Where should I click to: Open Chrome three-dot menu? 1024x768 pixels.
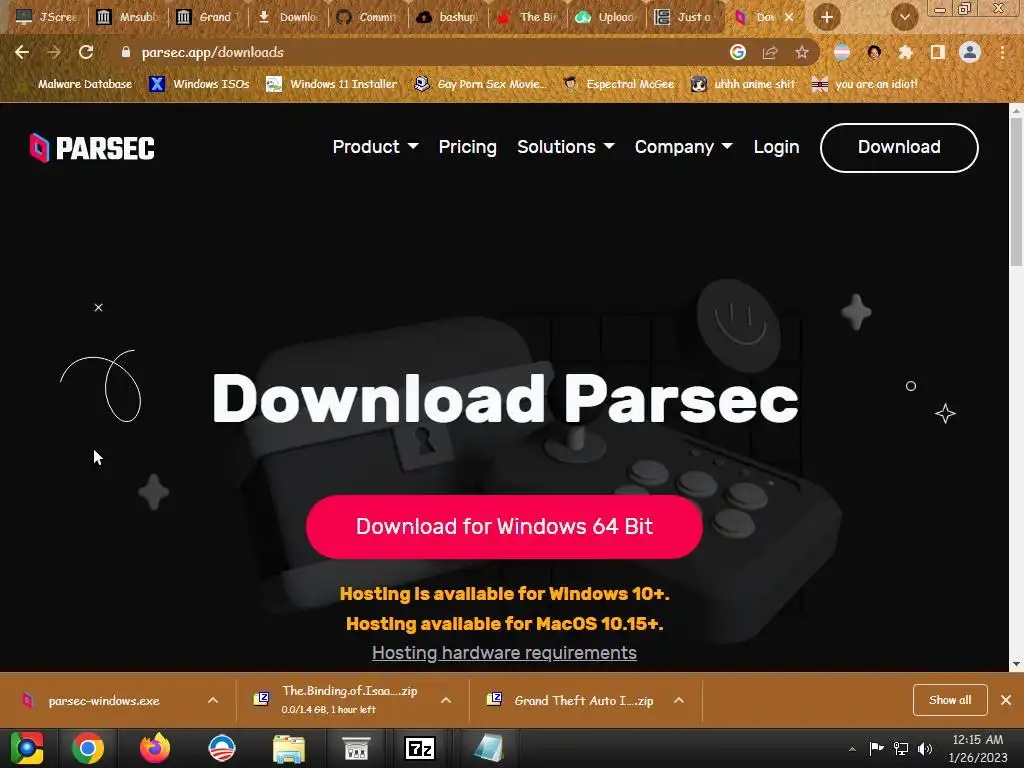click(x=1002, y=52)
